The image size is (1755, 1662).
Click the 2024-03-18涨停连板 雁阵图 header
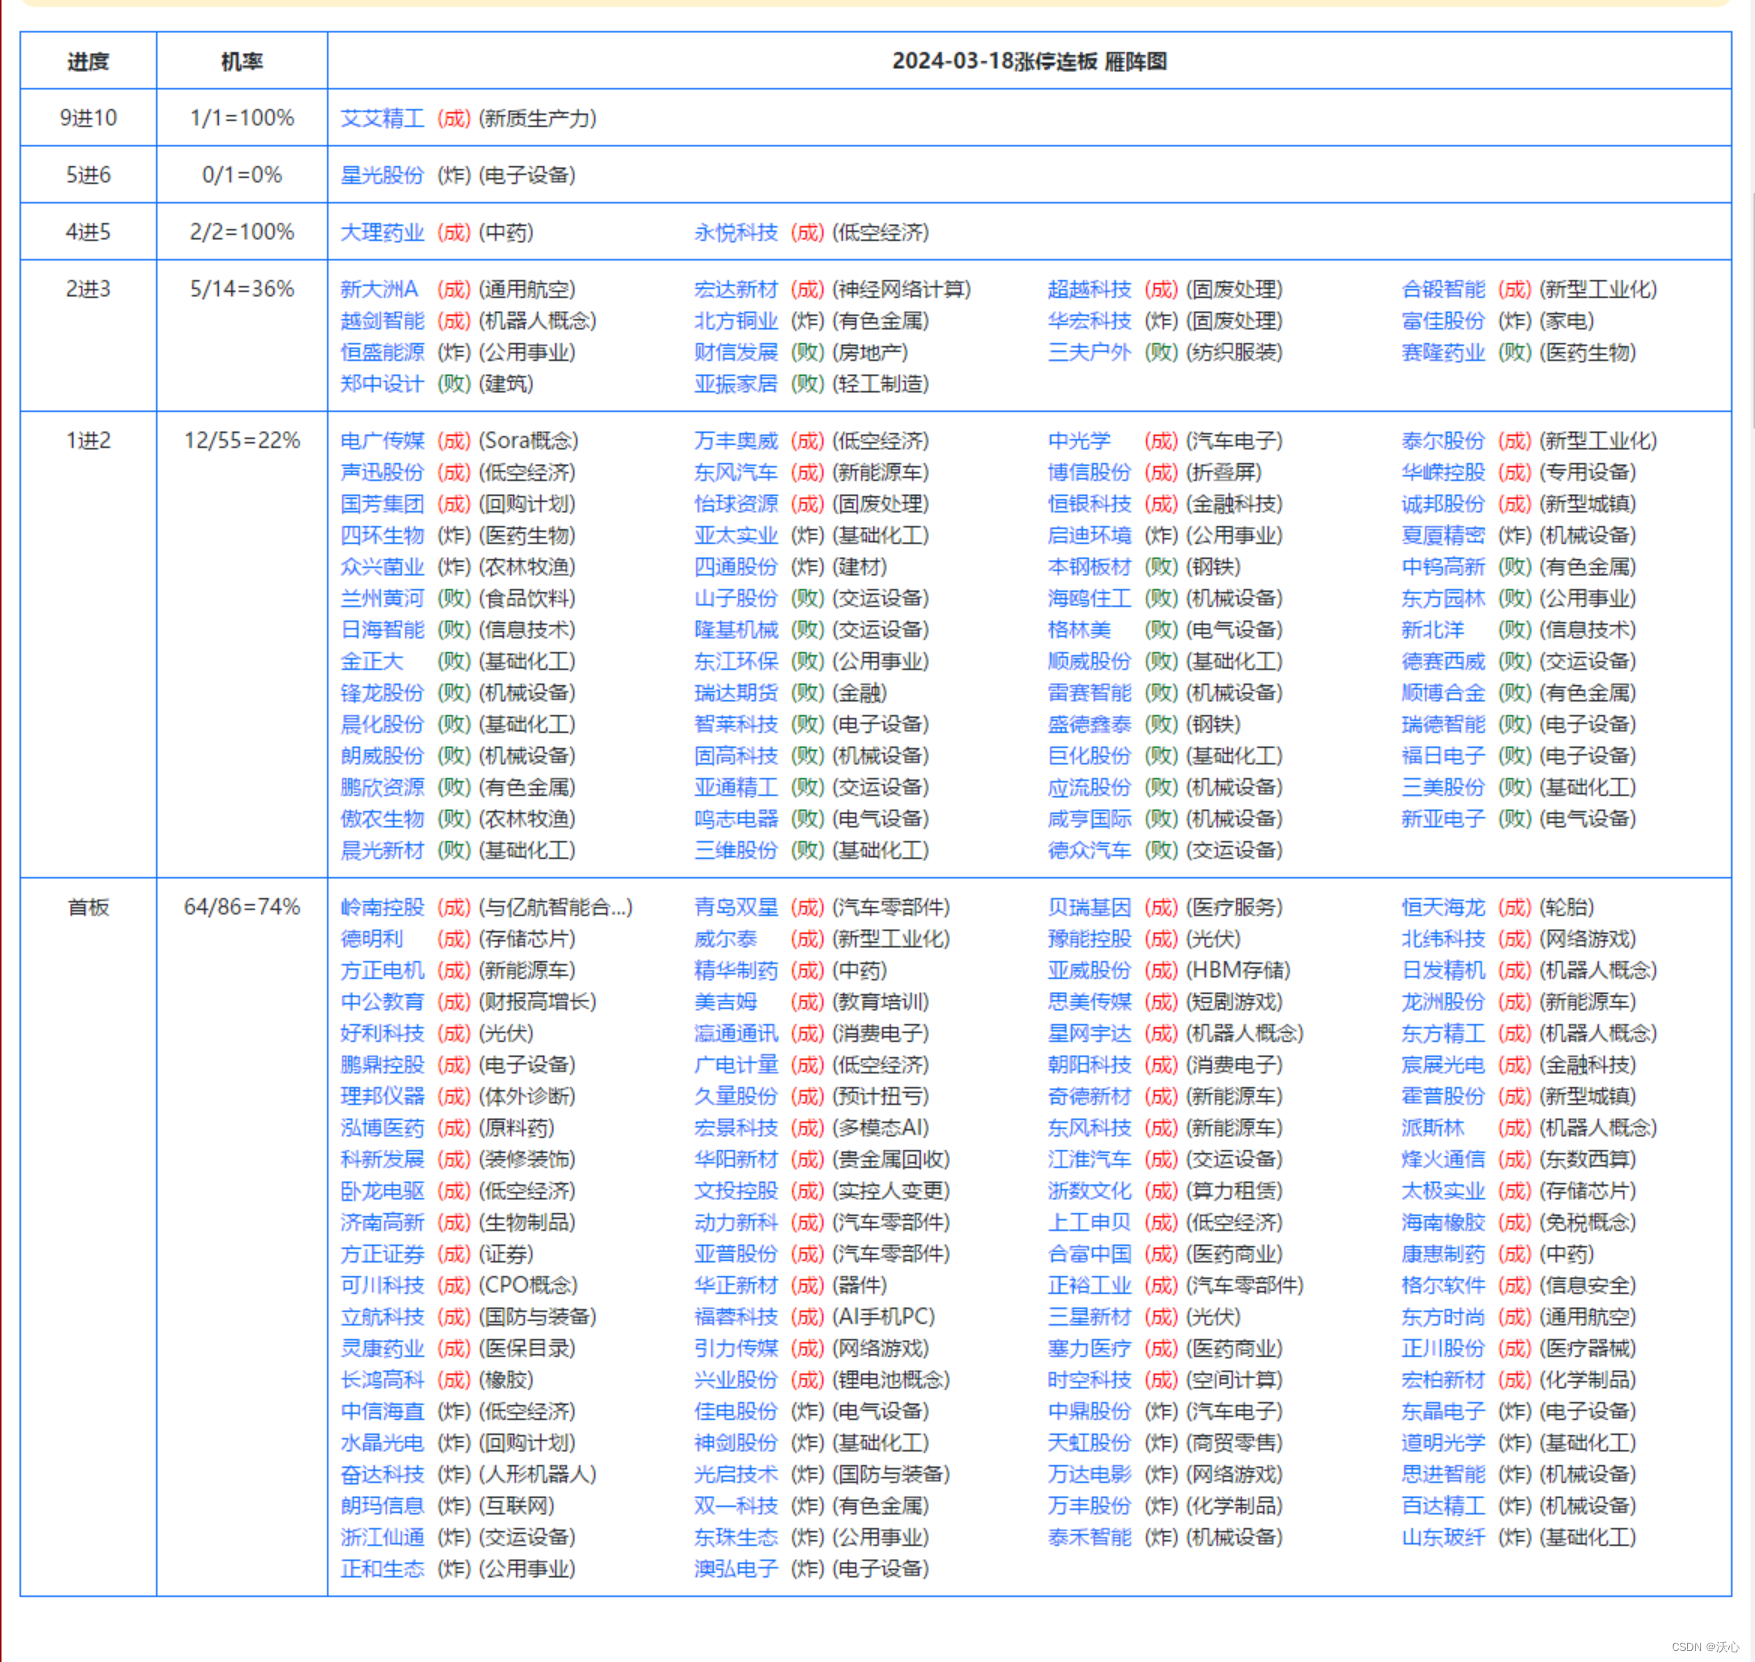1029,61
